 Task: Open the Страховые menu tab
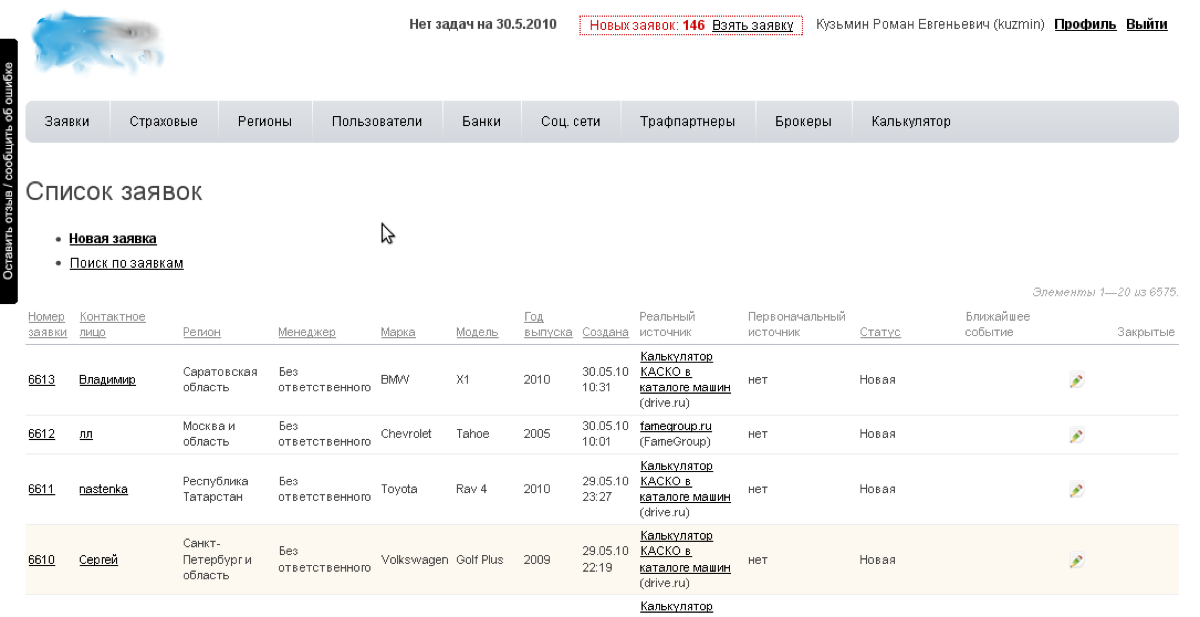[163, 122]
